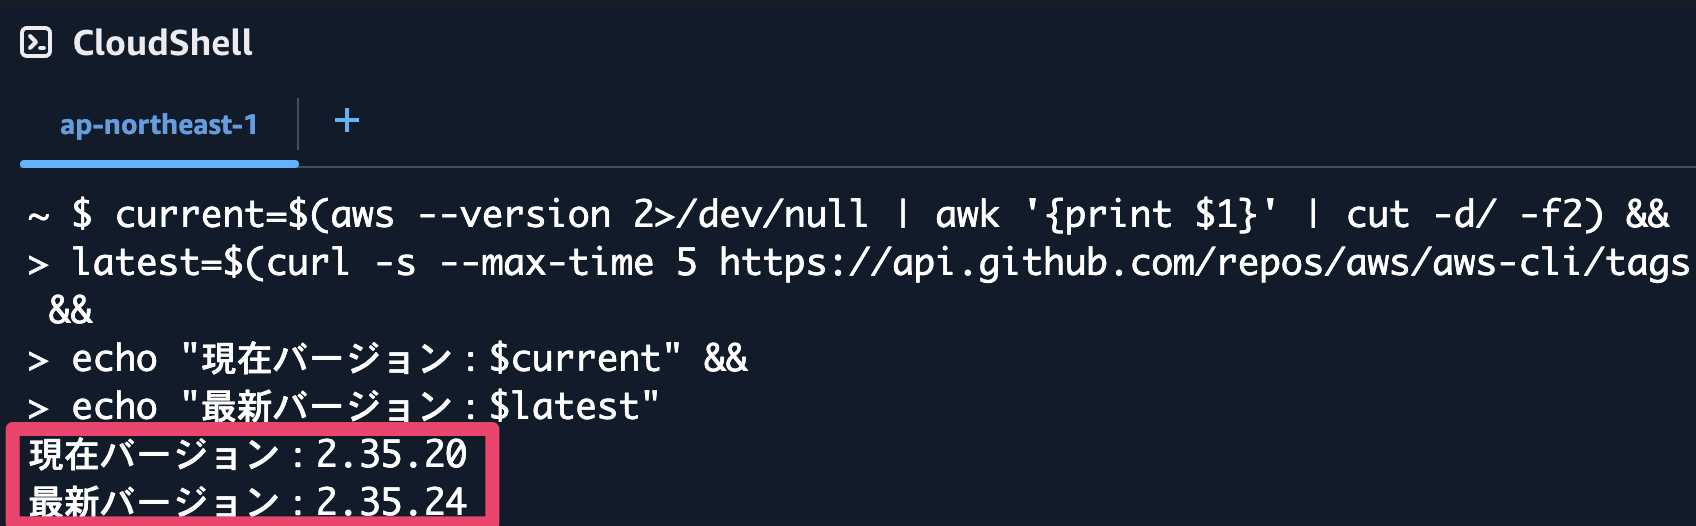
Task: Click the wrapped && on its own line
Action: 71,311
